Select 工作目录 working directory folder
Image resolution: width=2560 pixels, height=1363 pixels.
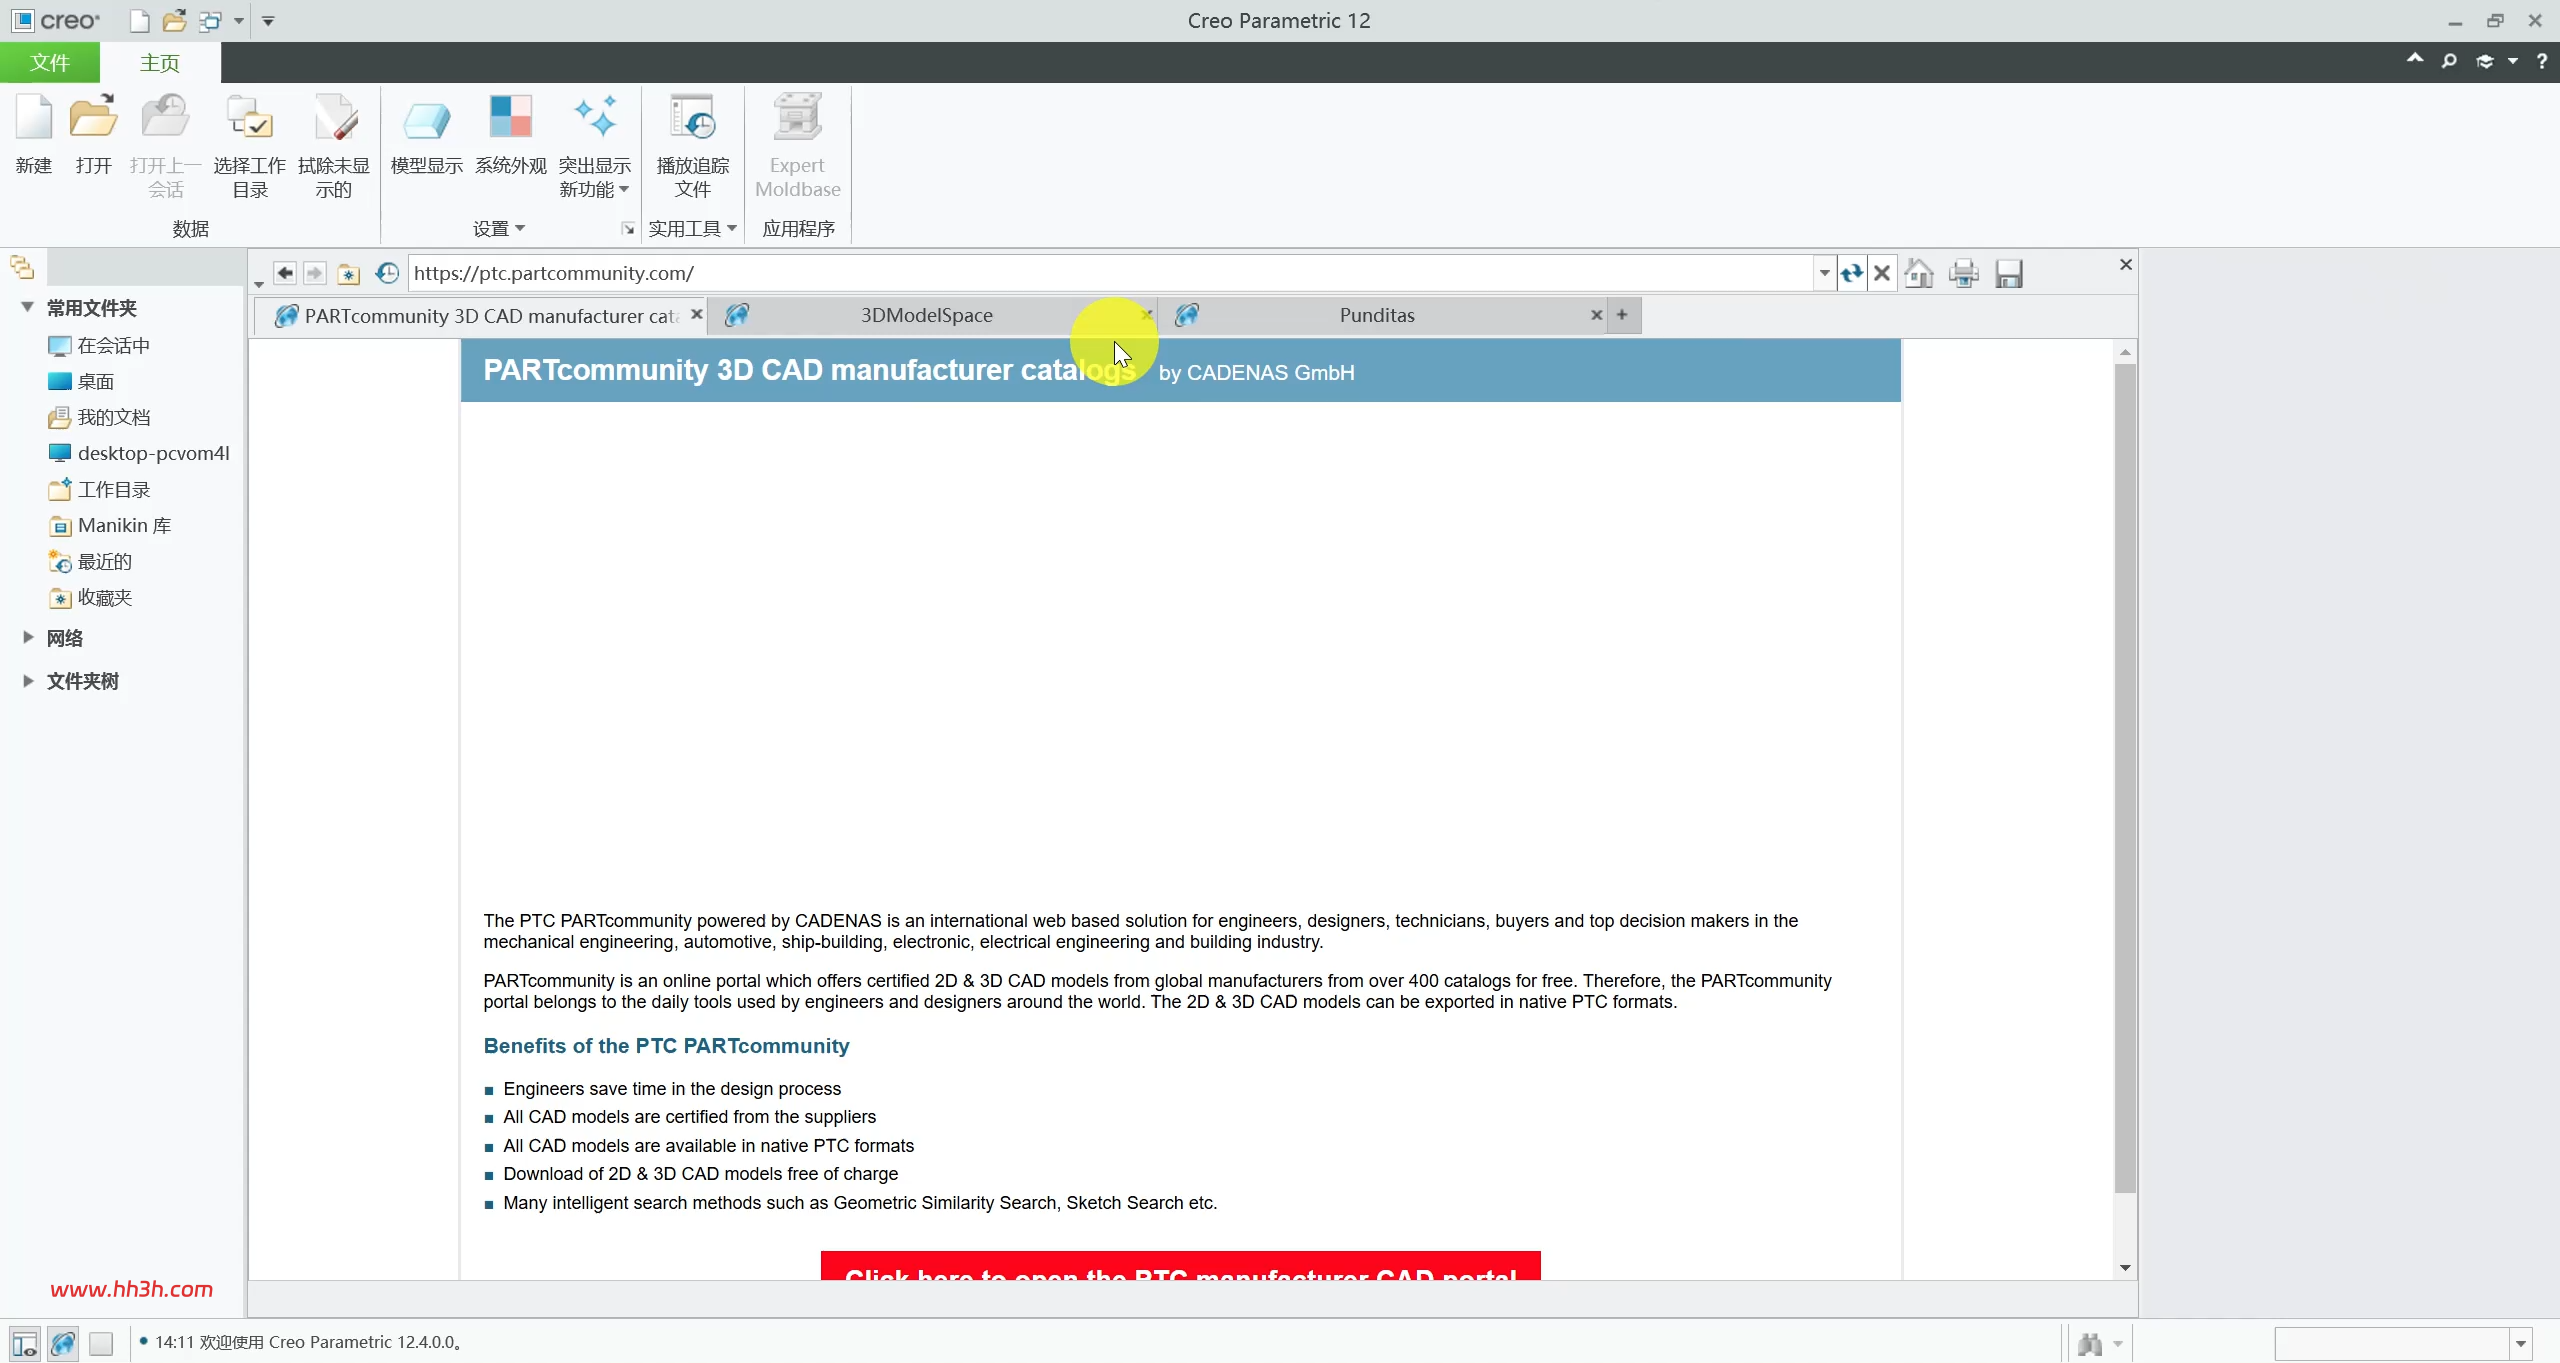pyautogui.click(x=99, y=489)
